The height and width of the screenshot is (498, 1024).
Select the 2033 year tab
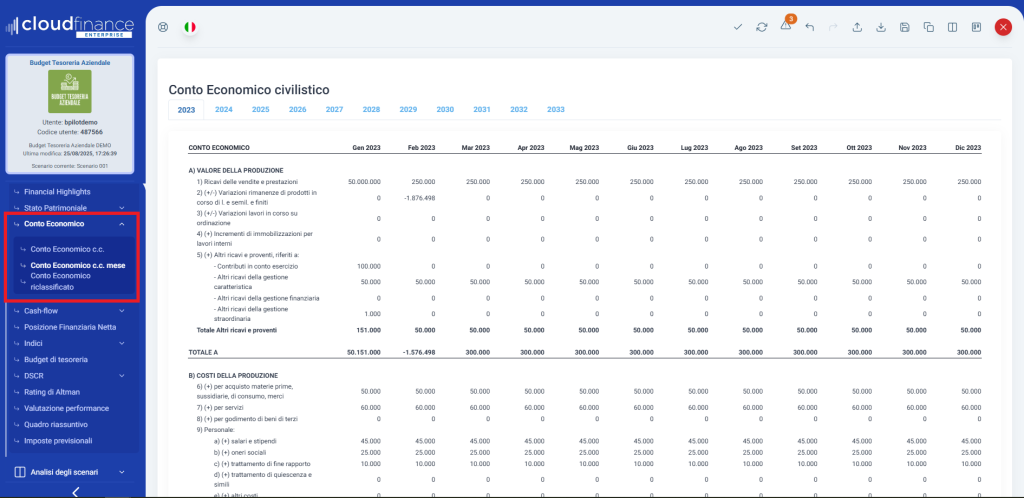click(555, 109)
